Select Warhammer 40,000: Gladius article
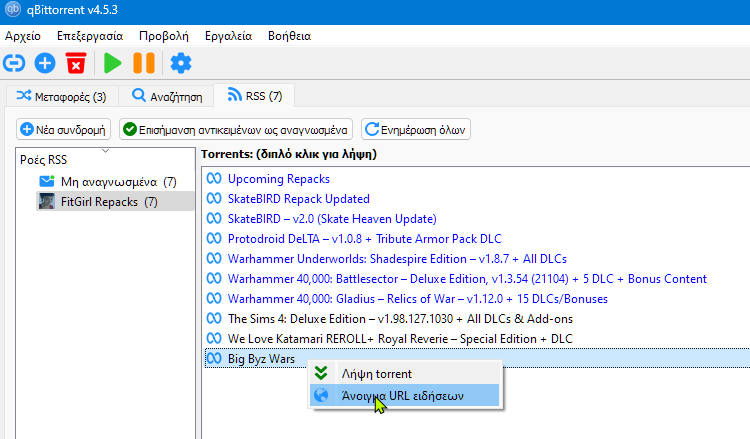750x439 pixels. (418, 299)
